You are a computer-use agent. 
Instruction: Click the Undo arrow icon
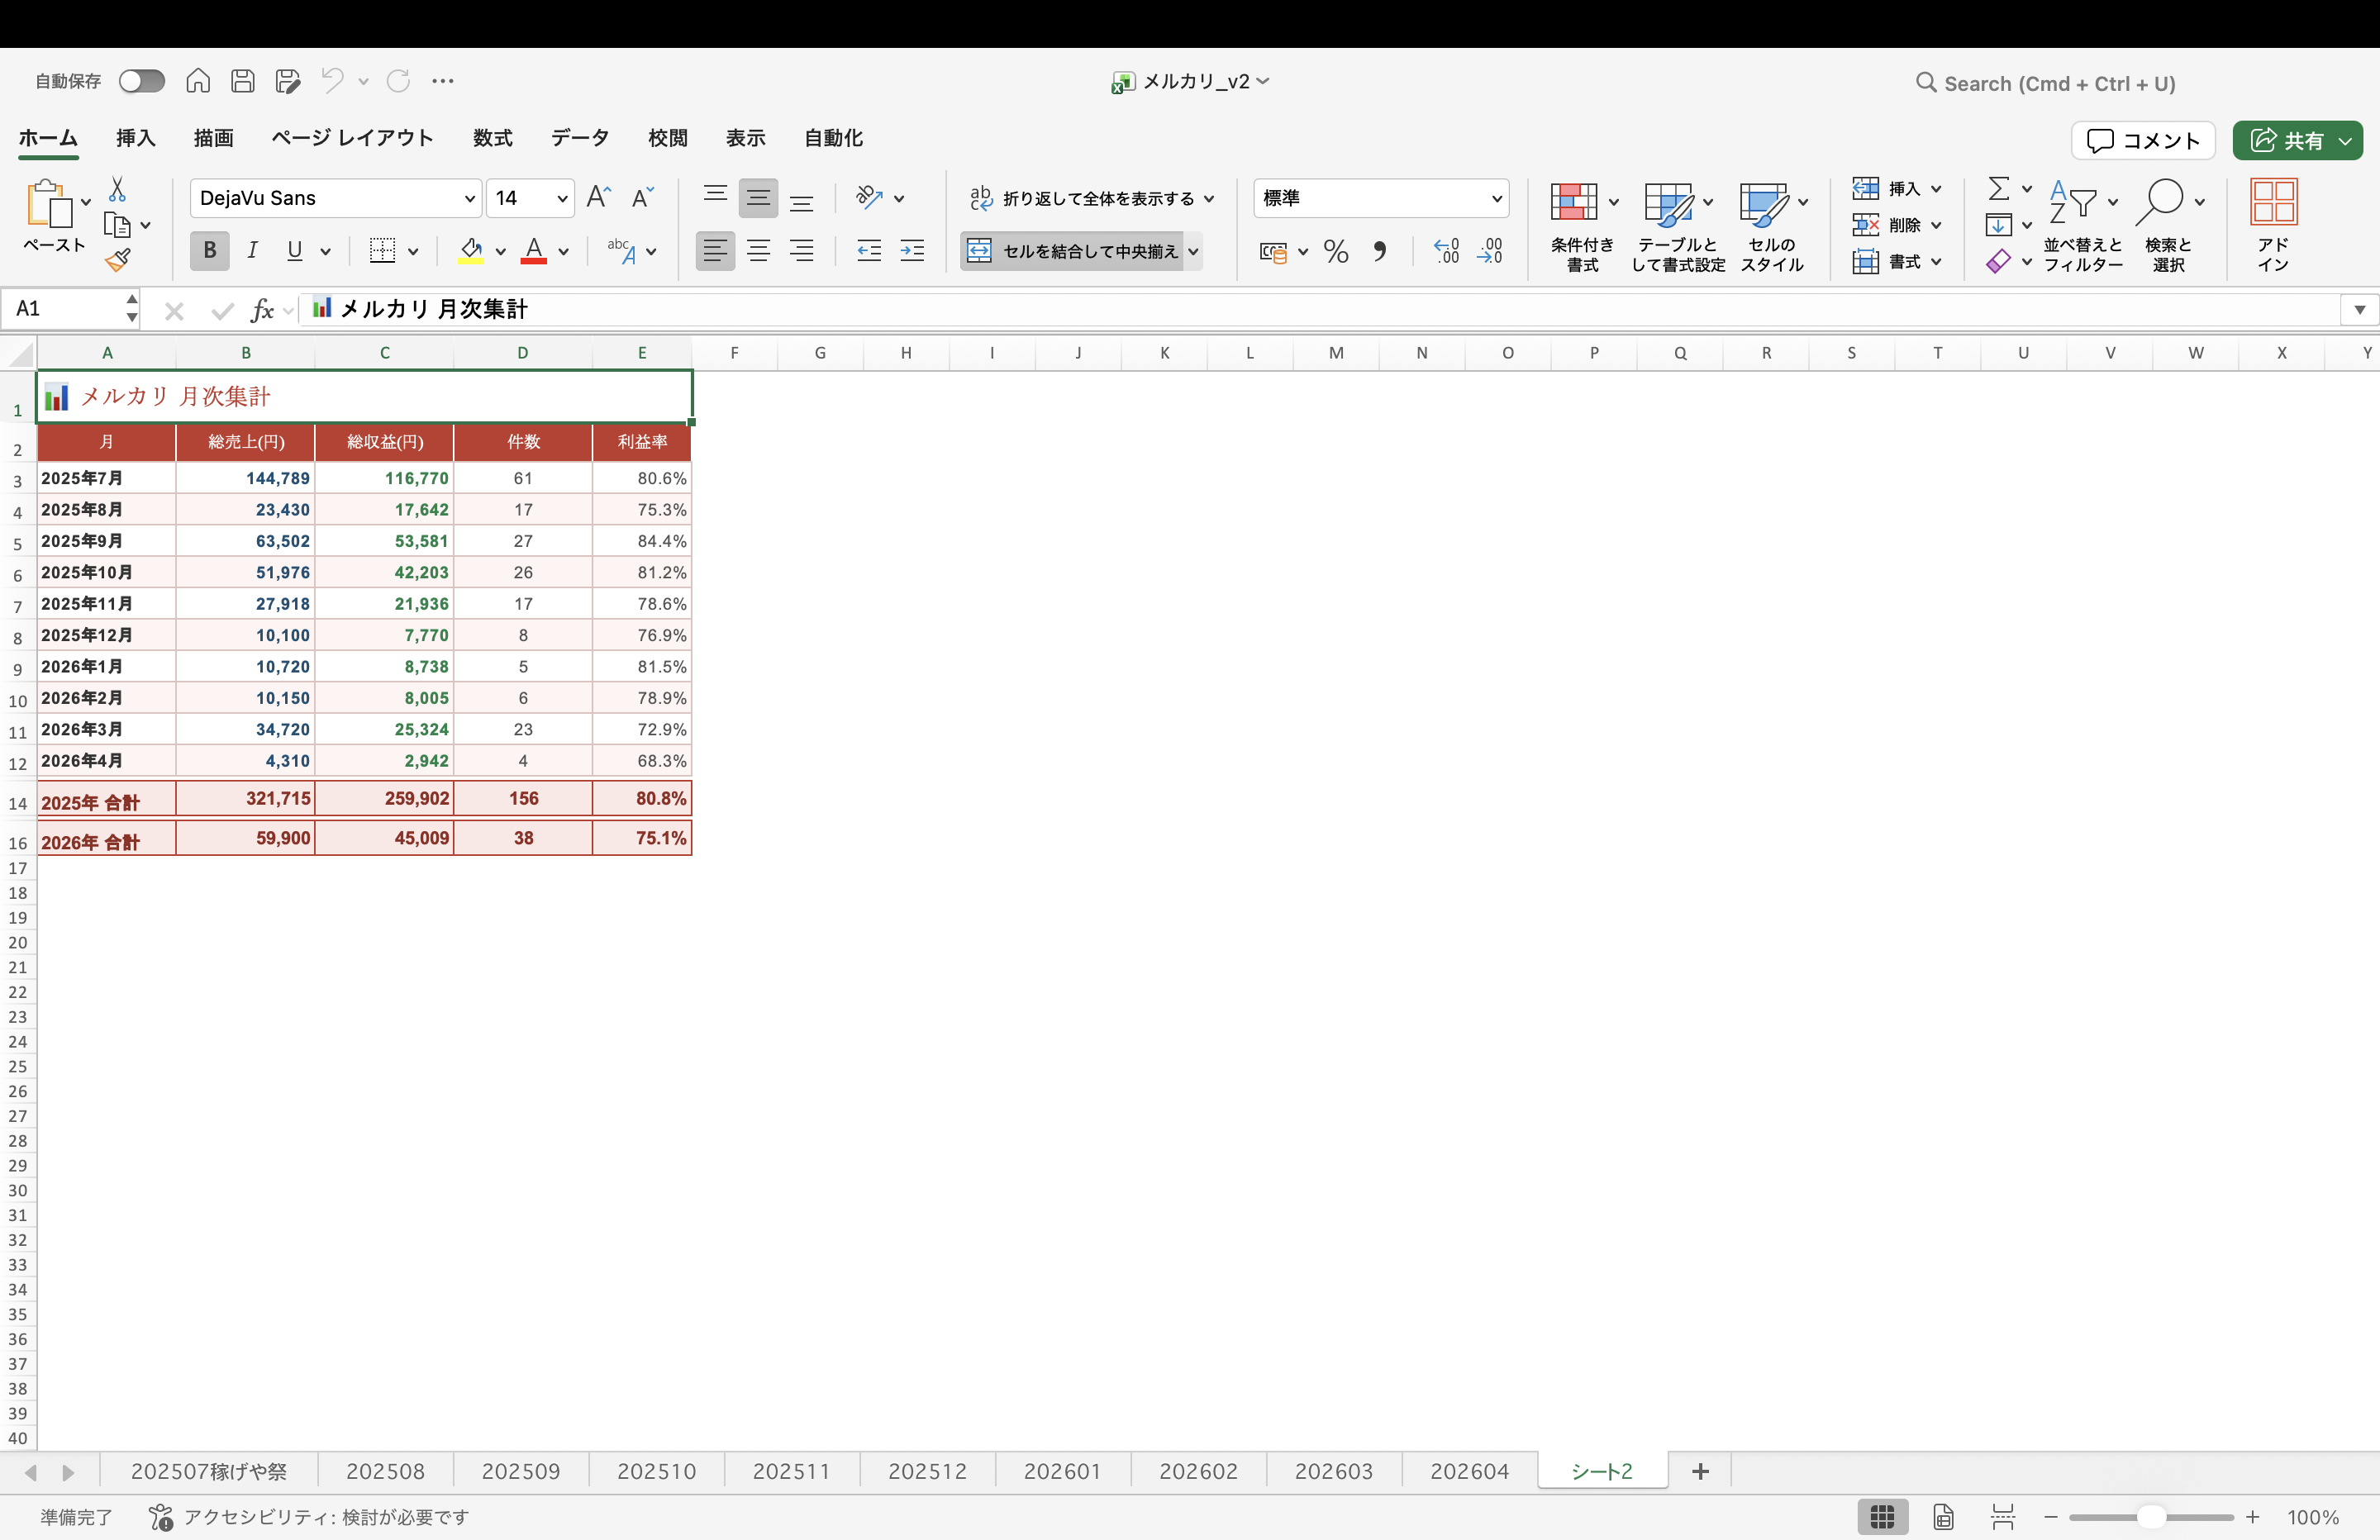pyautogui.click(x=332, y=80)
